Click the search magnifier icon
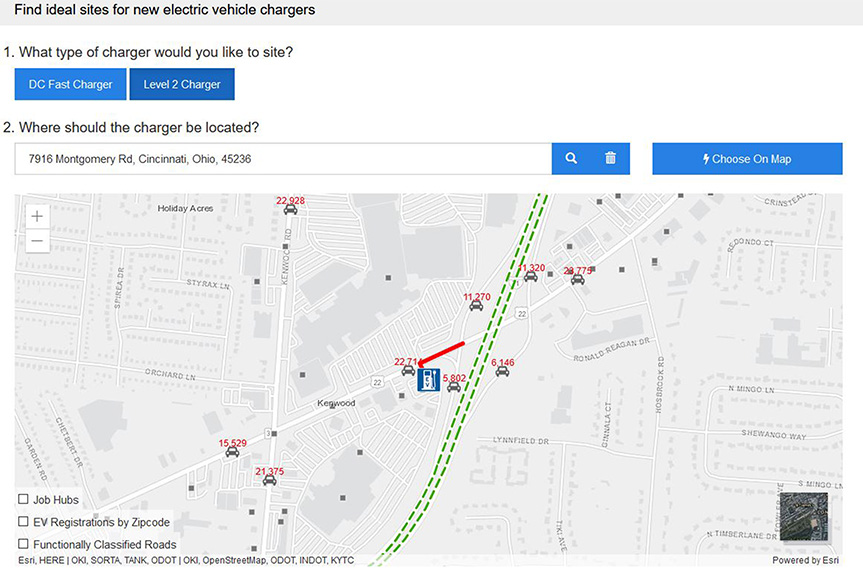The image size is (863, 578). (571, 158)
